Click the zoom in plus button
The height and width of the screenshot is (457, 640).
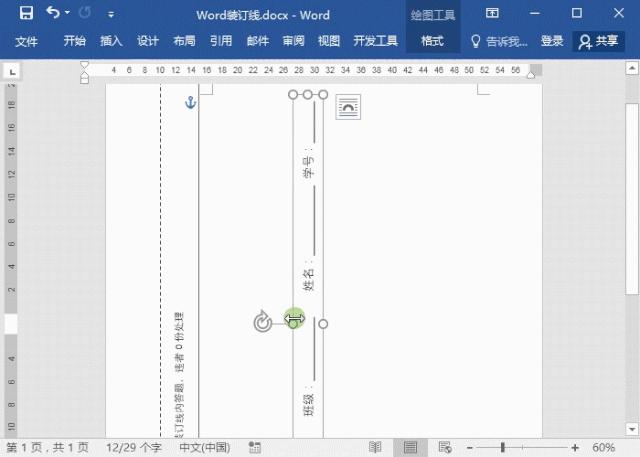tap(575, 448)
